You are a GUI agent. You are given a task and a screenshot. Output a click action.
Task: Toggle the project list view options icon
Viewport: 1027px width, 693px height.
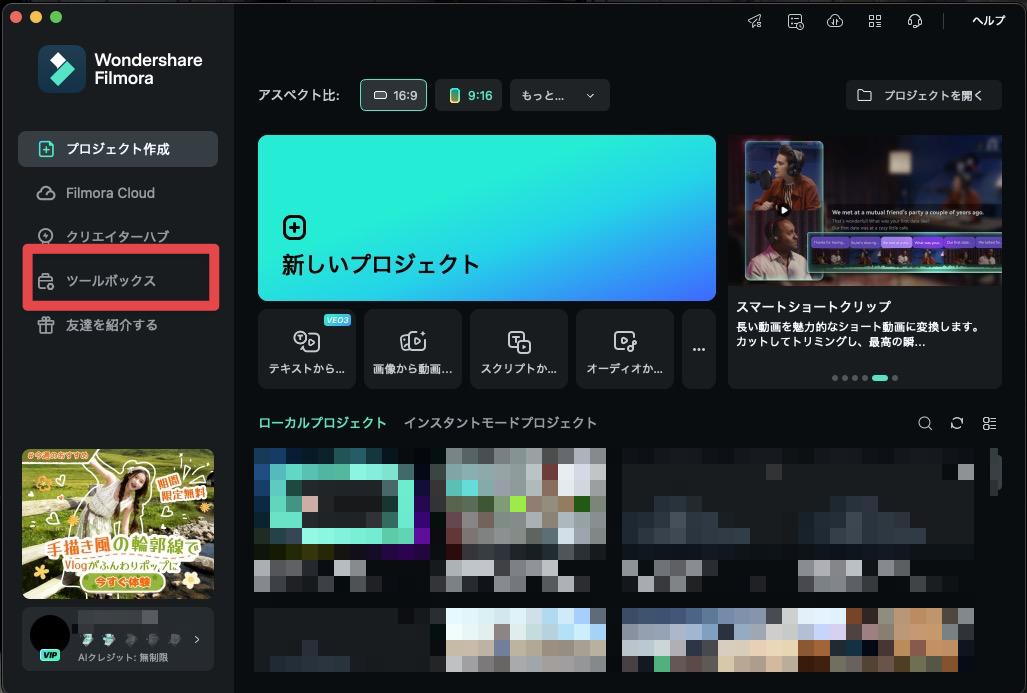pos(989,423)
